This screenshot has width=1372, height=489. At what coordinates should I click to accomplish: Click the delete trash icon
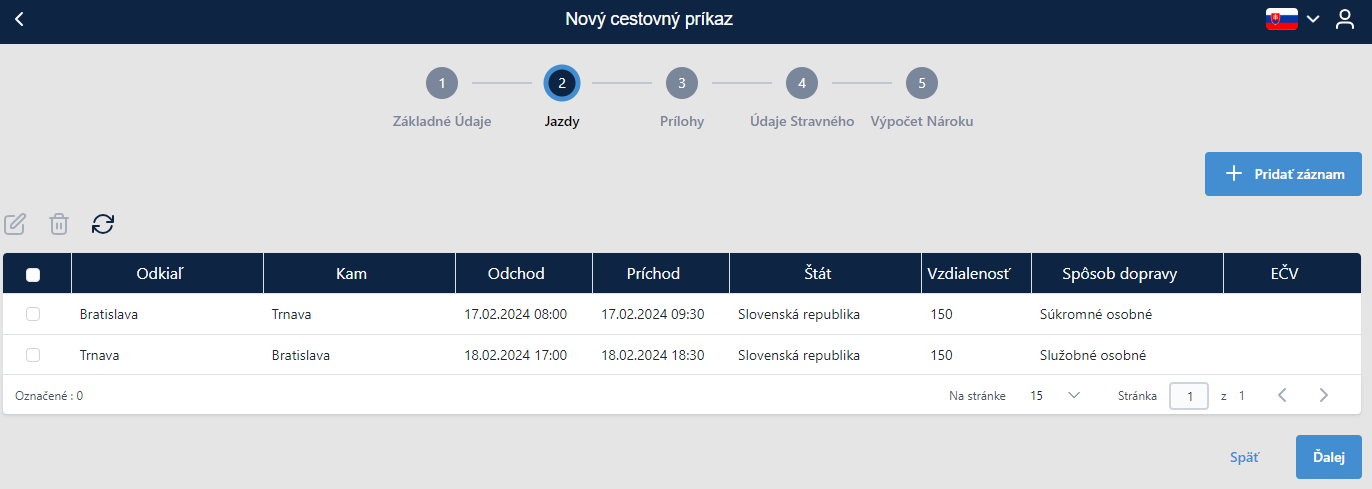pos(59,224)
